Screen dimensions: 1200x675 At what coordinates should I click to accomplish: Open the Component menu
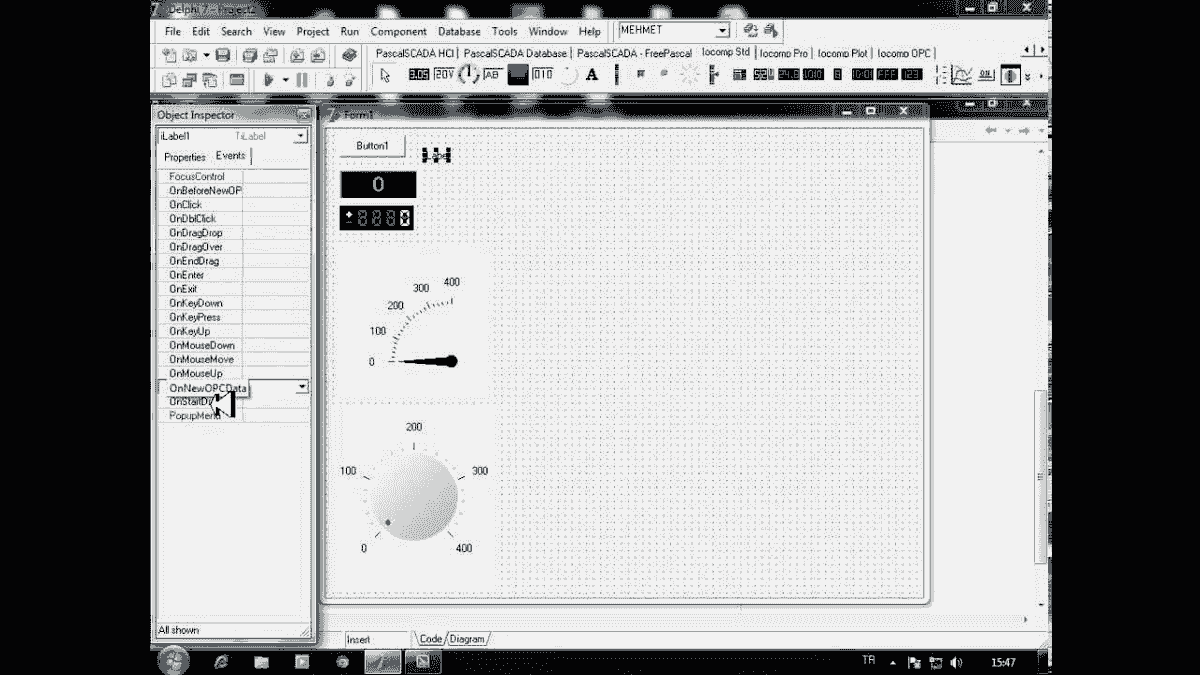398,31
